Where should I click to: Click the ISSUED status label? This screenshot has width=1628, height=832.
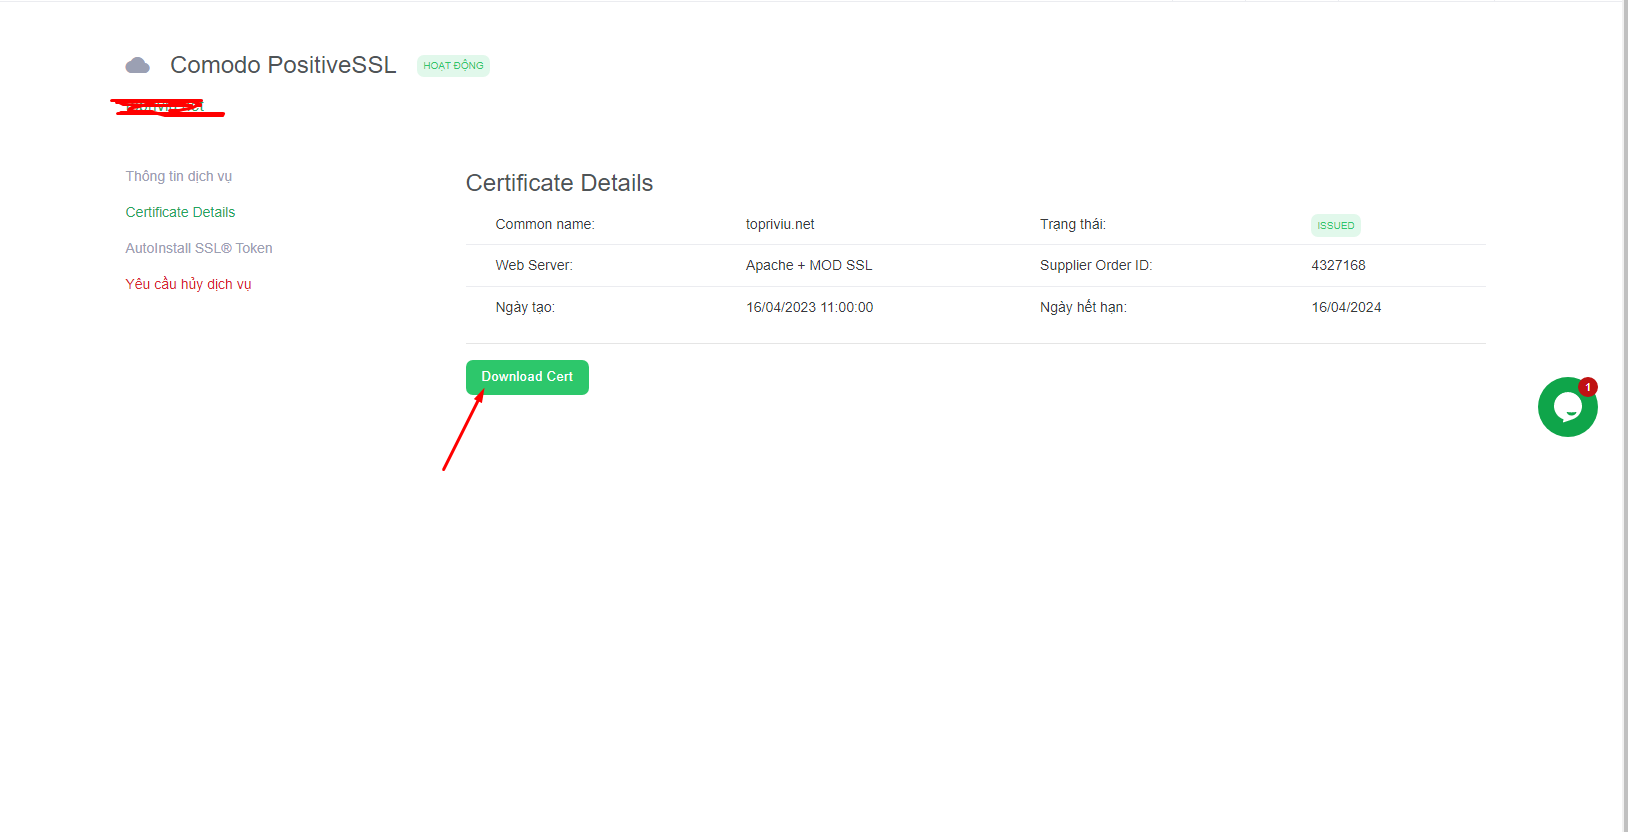click(1336, 225)
